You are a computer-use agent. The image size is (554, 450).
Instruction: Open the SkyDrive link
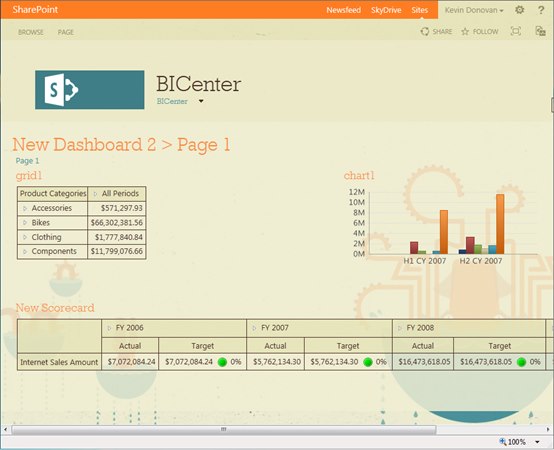coord(386,10)
